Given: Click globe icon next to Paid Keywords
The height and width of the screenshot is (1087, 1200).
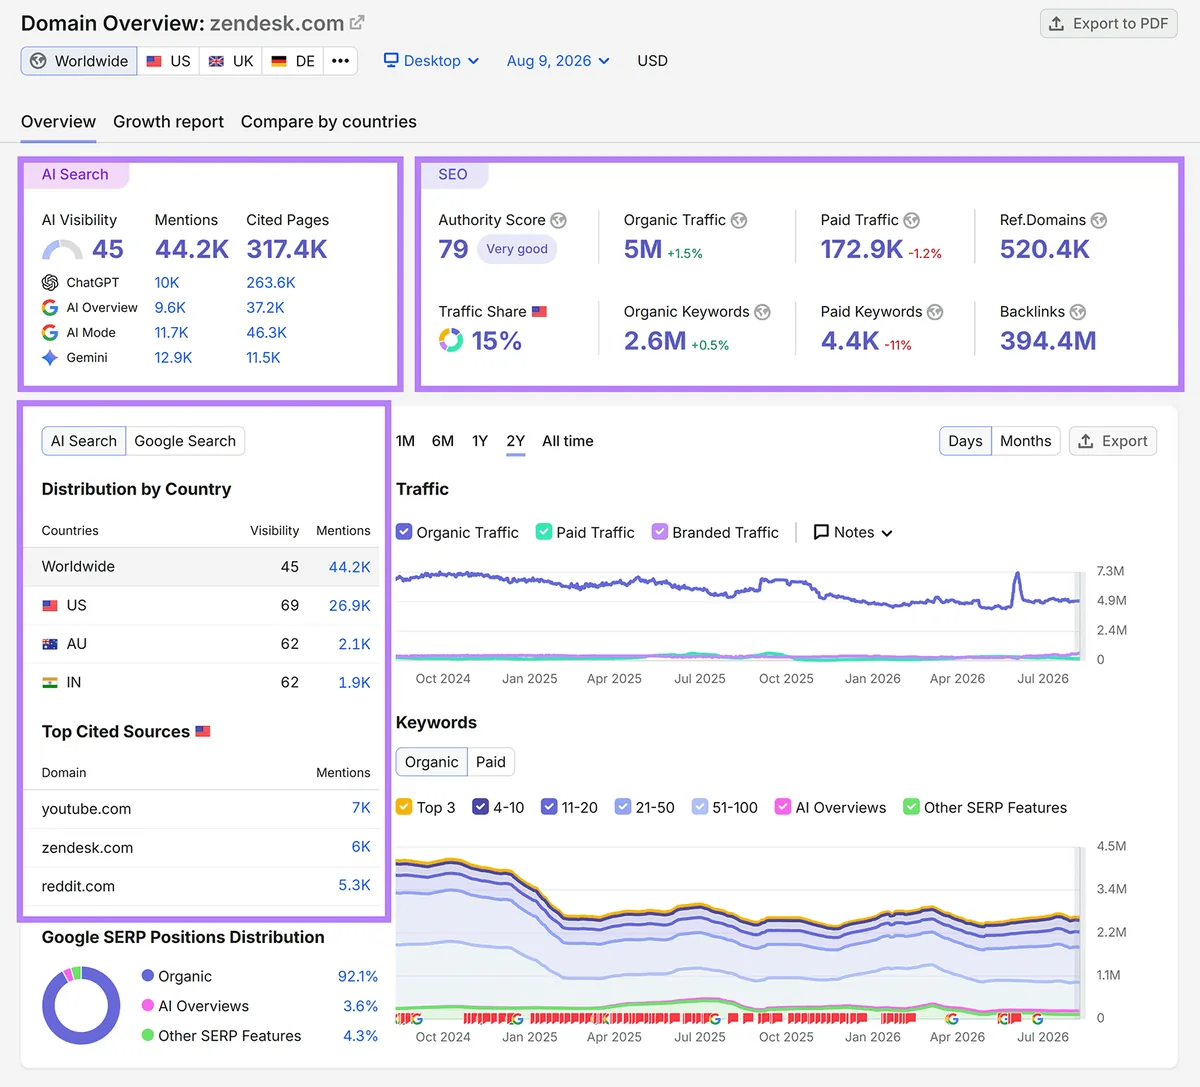Looking at the screenshot, I should (x=935, y=312).
